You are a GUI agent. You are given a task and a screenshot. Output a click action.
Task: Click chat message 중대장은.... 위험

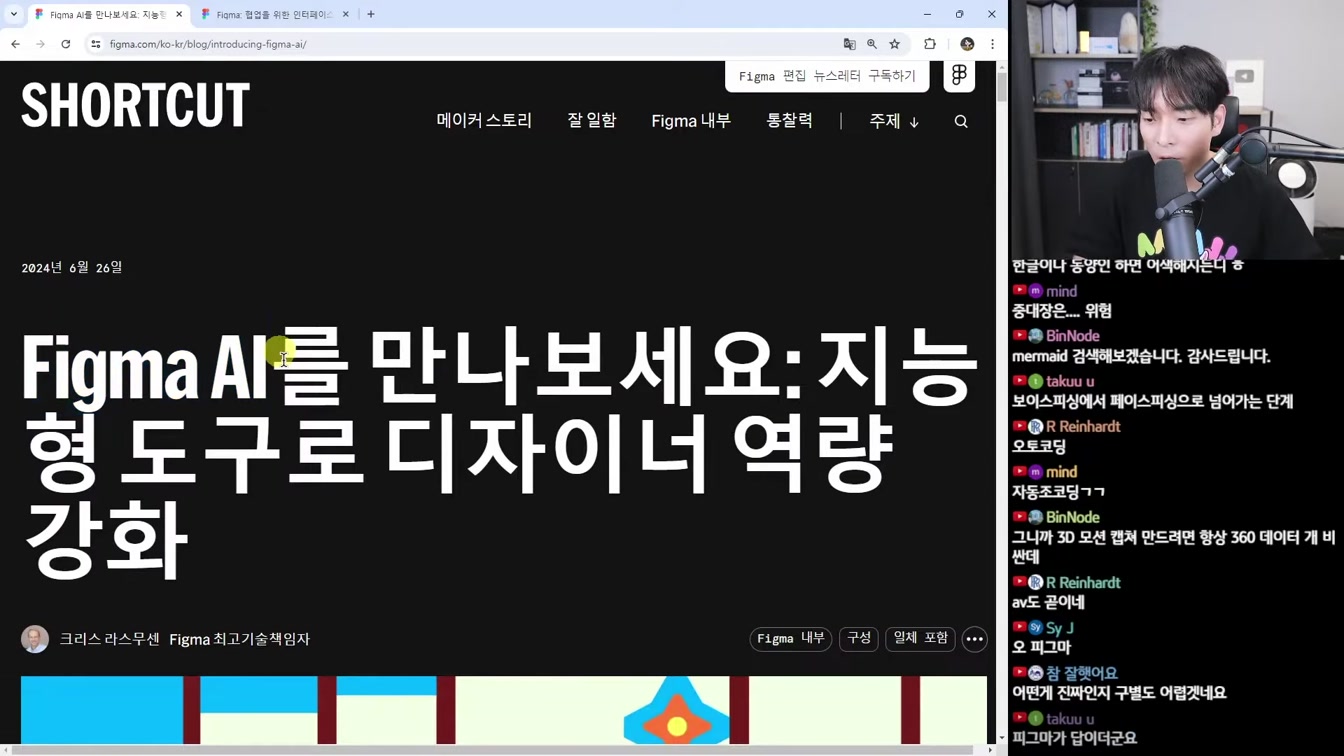[x=1062, y=311]
